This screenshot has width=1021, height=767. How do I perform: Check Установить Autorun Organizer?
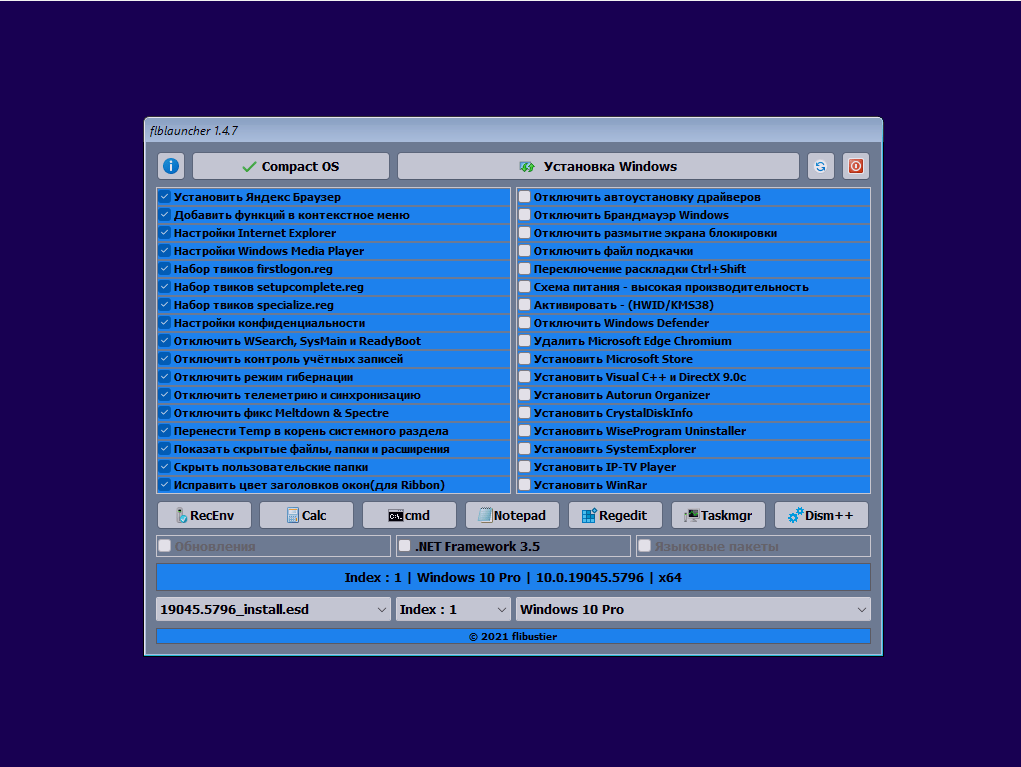pyautogui.click(x=525, y=395)
